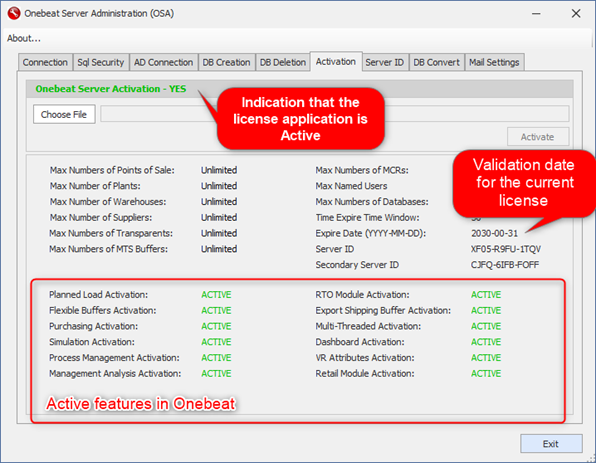Click the Unlimited value for Warehouses
The image size is (596, 463).
(x=219, y=202)
